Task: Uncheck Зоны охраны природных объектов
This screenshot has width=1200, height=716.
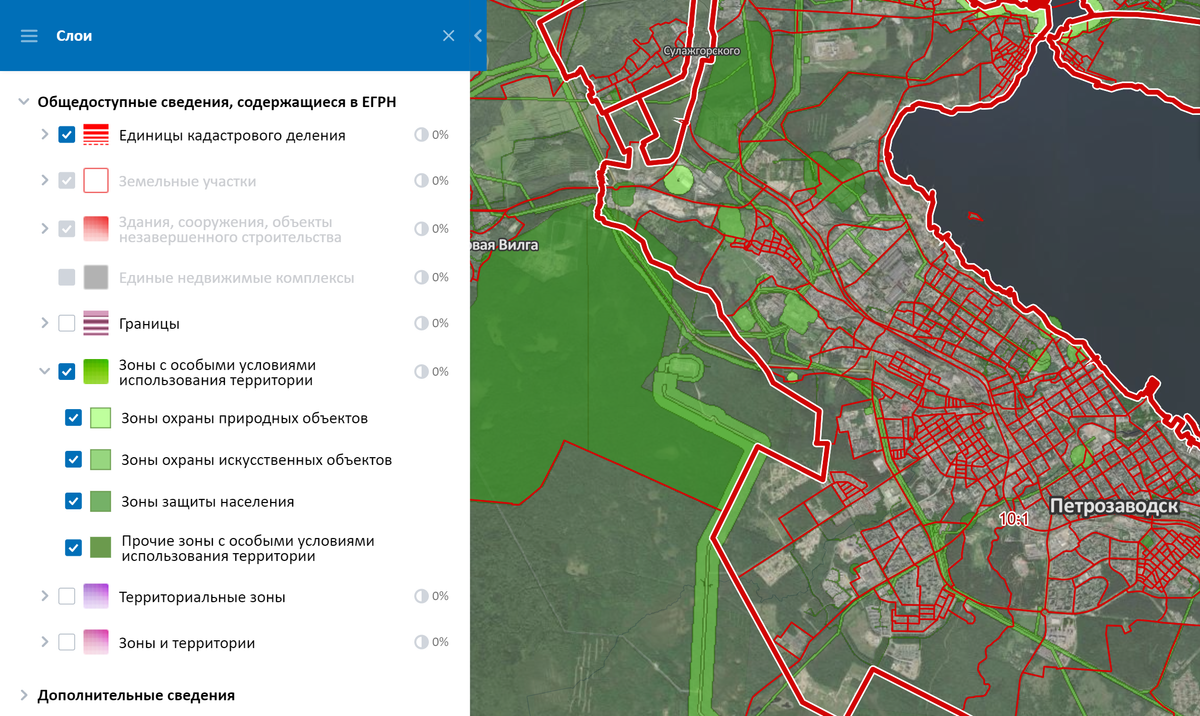Action: [73, 418]
